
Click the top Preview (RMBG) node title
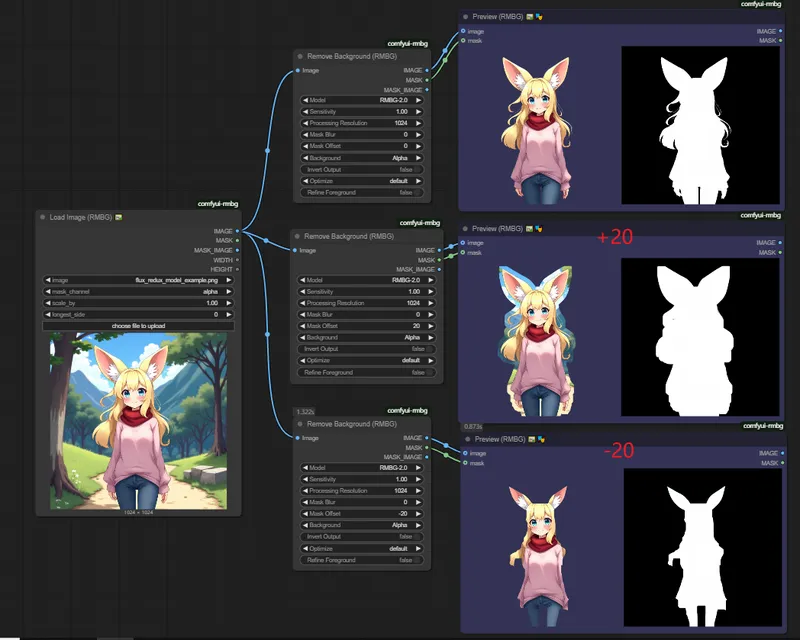coord(498,17)
